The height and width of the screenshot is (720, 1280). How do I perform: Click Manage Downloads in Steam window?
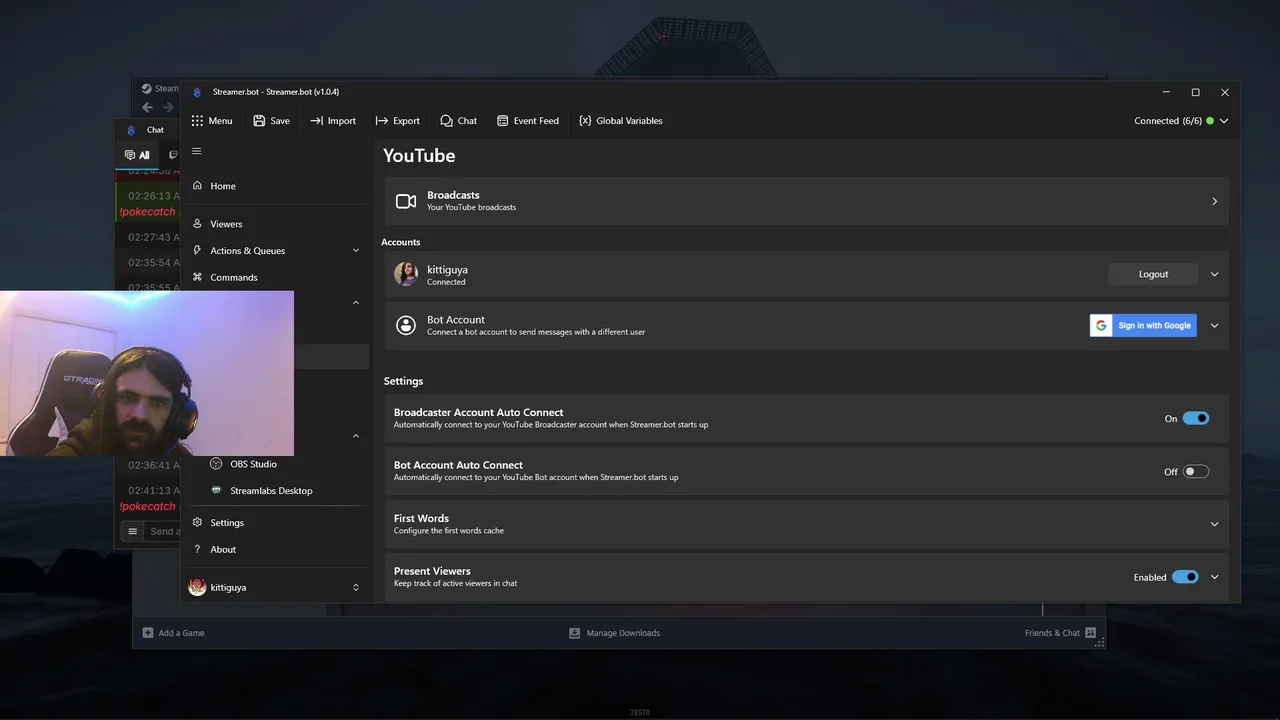pyautogui.click(x=614, y=633)
